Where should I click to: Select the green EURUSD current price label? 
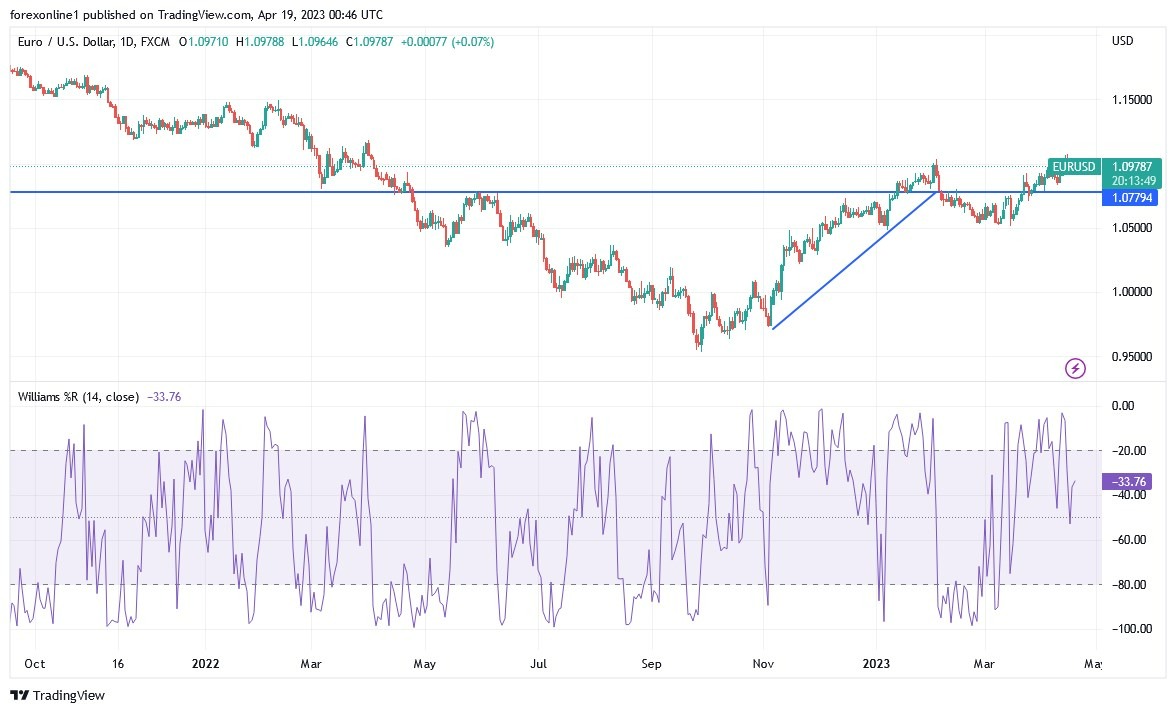(1072, 167)
